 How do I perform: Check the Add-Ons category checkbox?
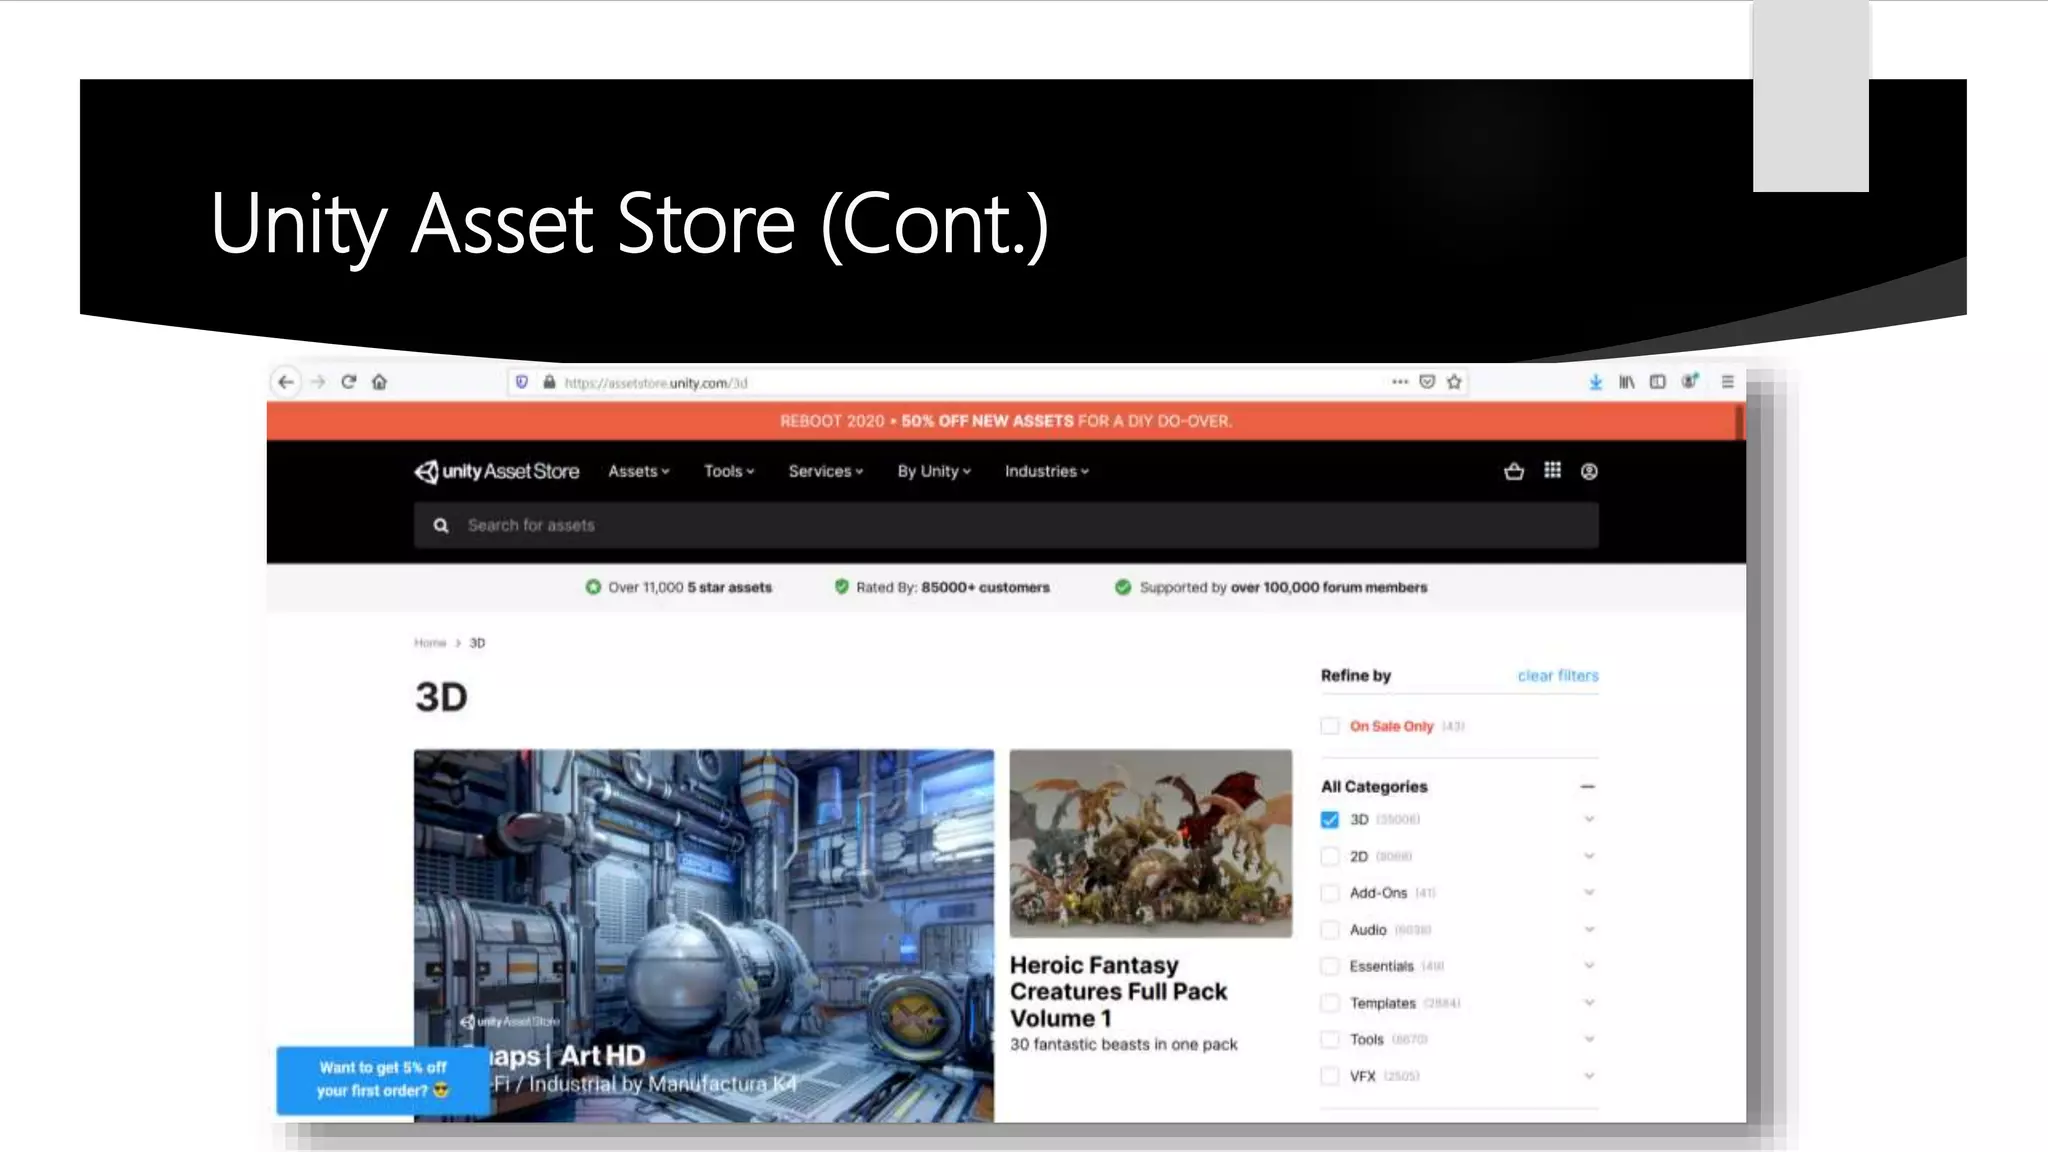tap(1330, 893)
